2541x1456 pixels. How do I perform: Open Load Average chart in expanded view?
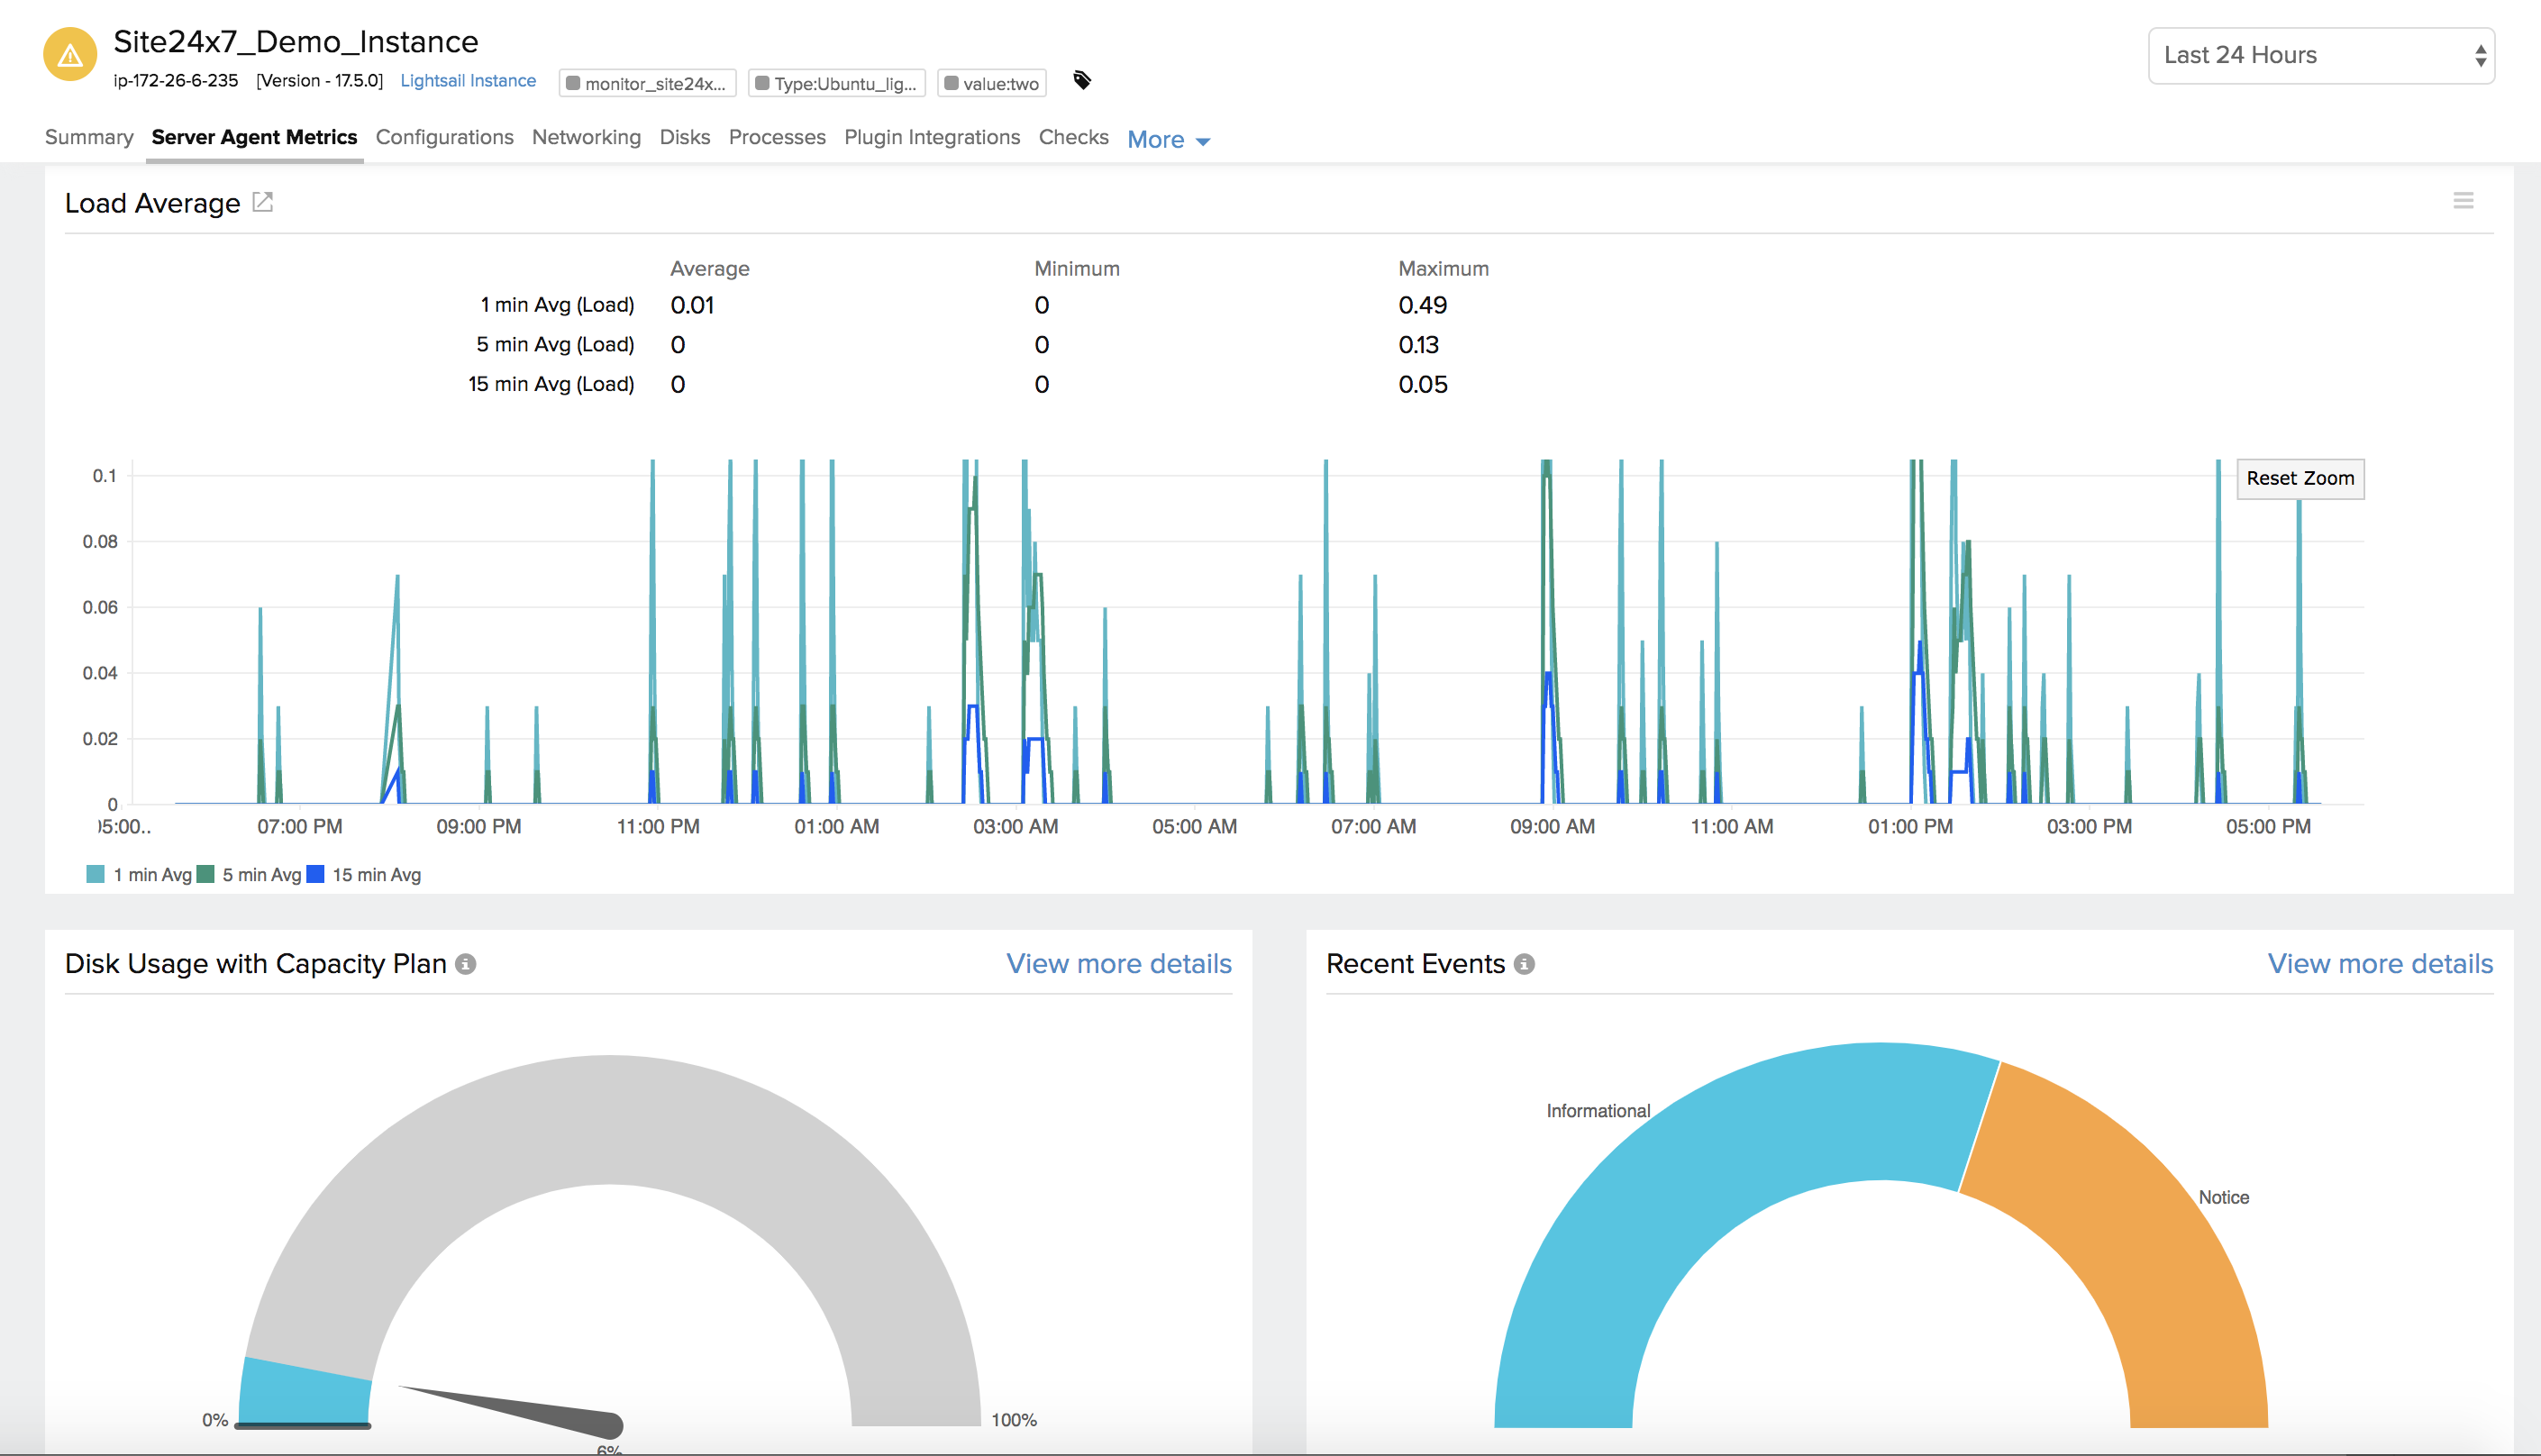262,202
